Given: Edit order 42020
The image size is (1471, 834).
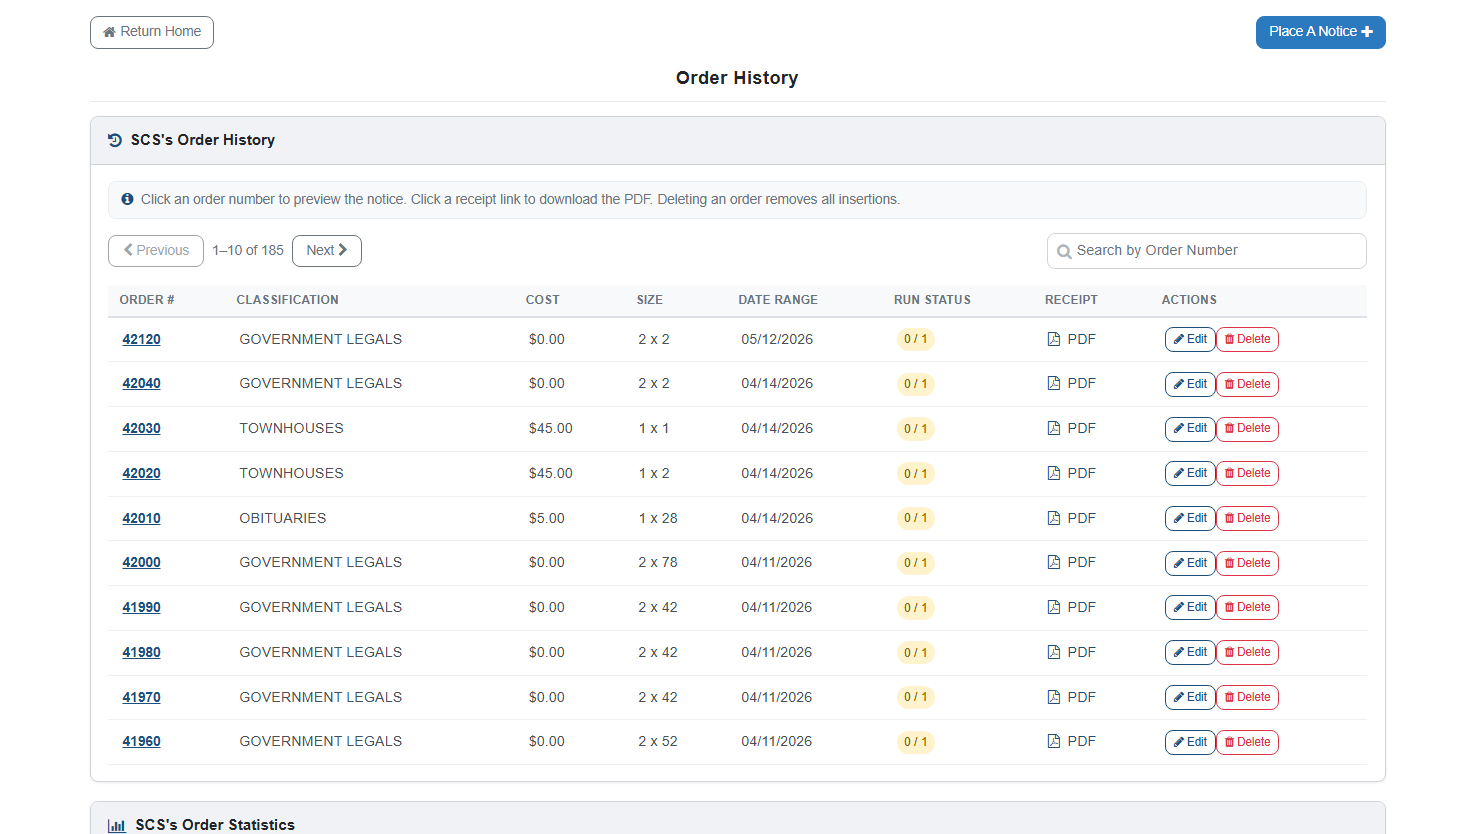Looking at the screenshot, I should [x=1190, y=473].
